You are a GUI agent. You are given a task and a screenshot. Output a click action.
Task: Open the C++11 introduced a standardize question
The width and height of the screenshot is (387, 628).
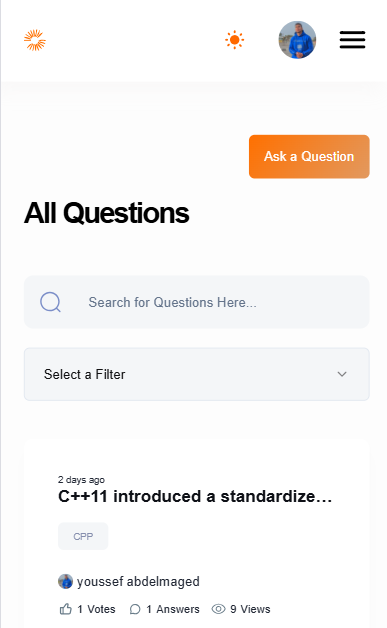195,496
